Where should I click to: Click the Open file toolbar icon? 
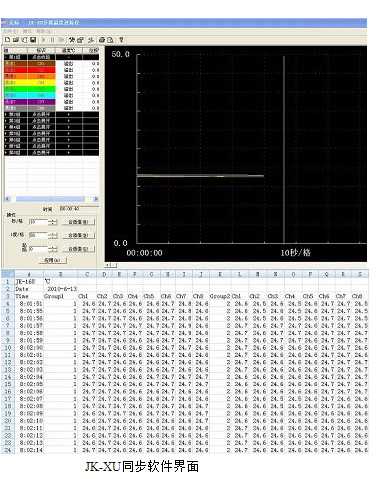[16, 40]
